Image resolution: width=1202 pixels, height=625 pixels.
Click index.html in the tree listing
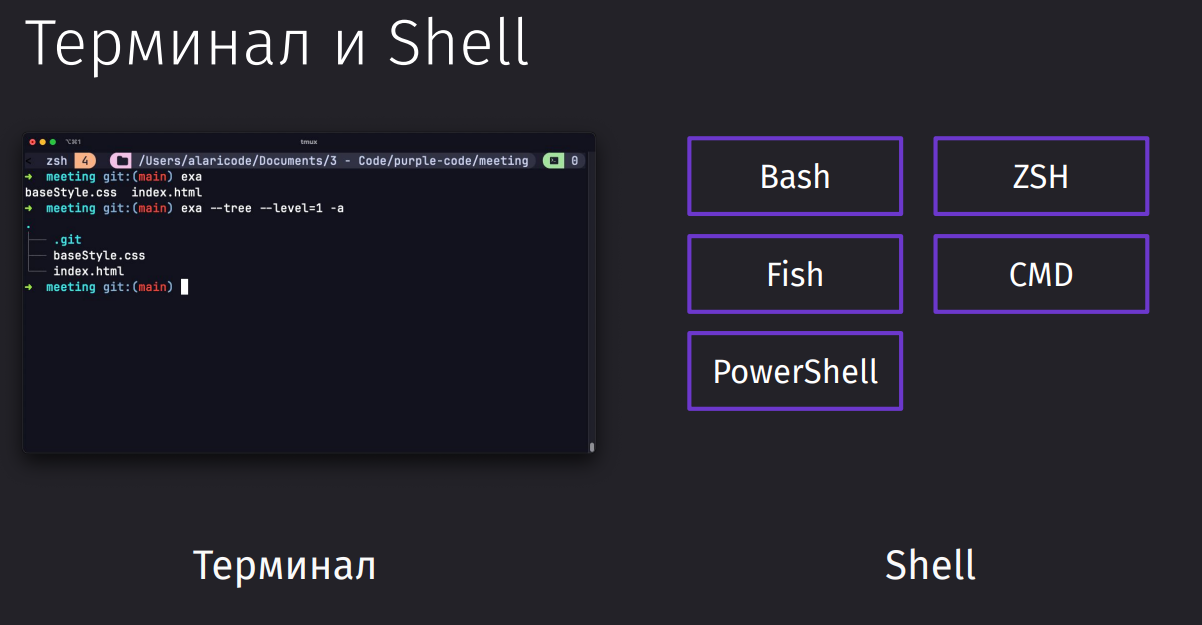point(89,271)
